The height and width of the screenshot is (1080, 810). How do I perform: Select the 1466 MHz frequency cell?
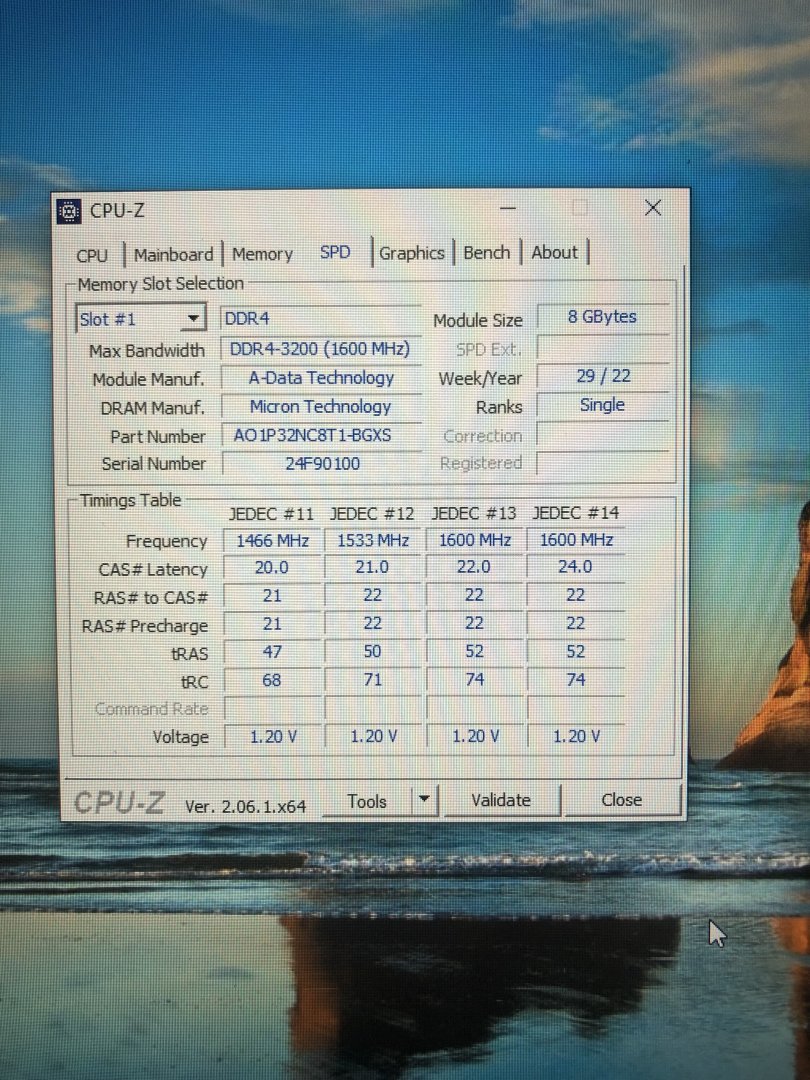click(273, 541)
